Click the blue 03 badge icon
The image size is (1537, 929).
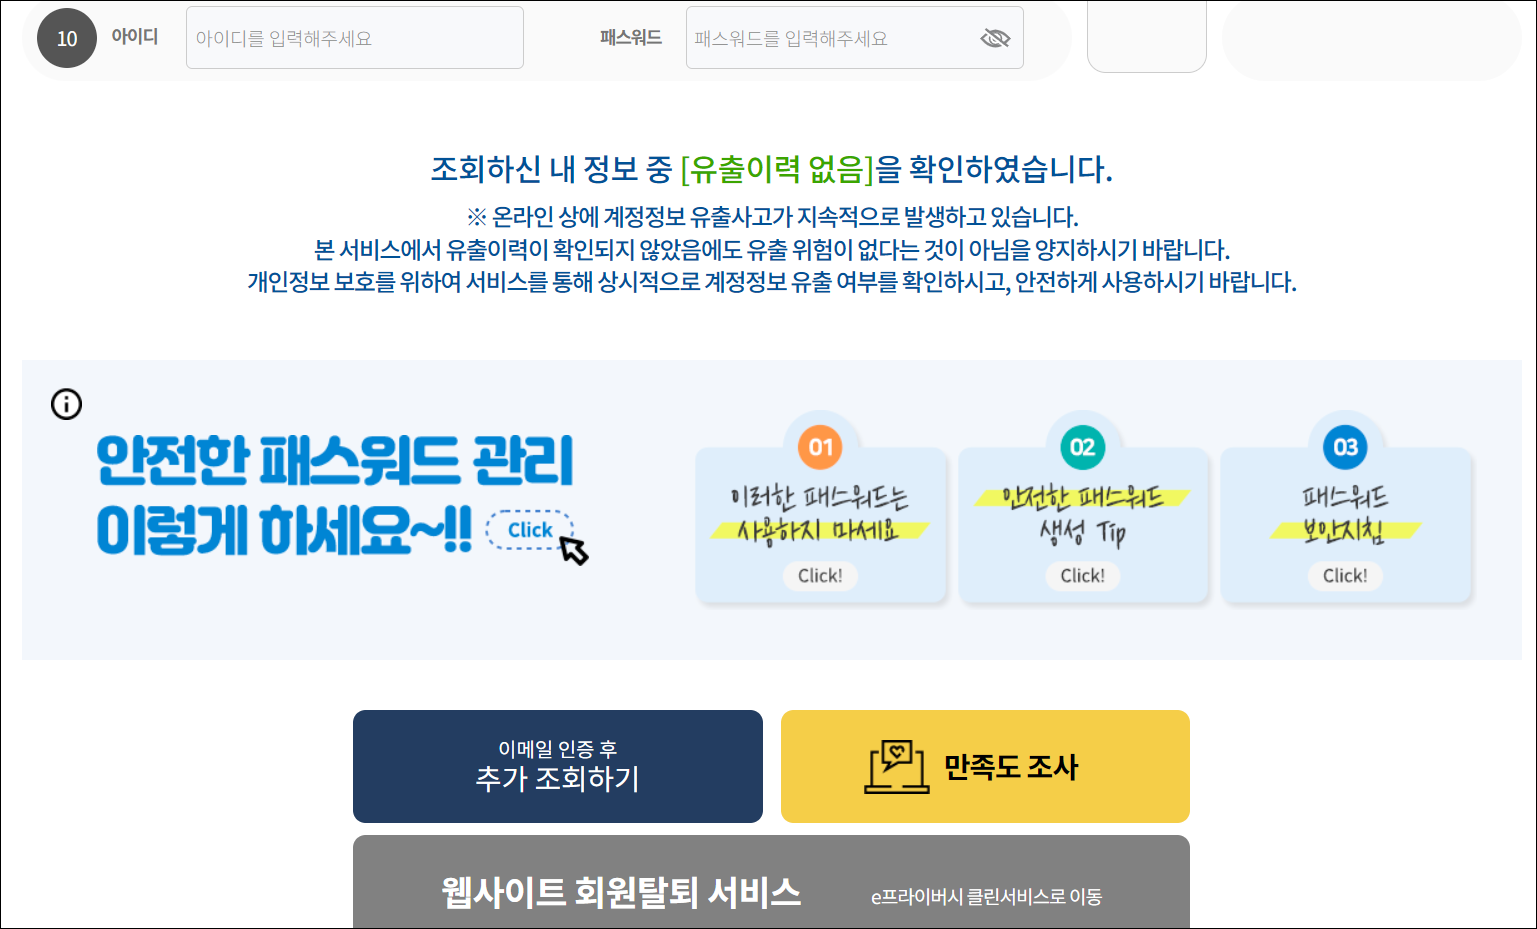pyautogui.click(x=1346, y=447)
